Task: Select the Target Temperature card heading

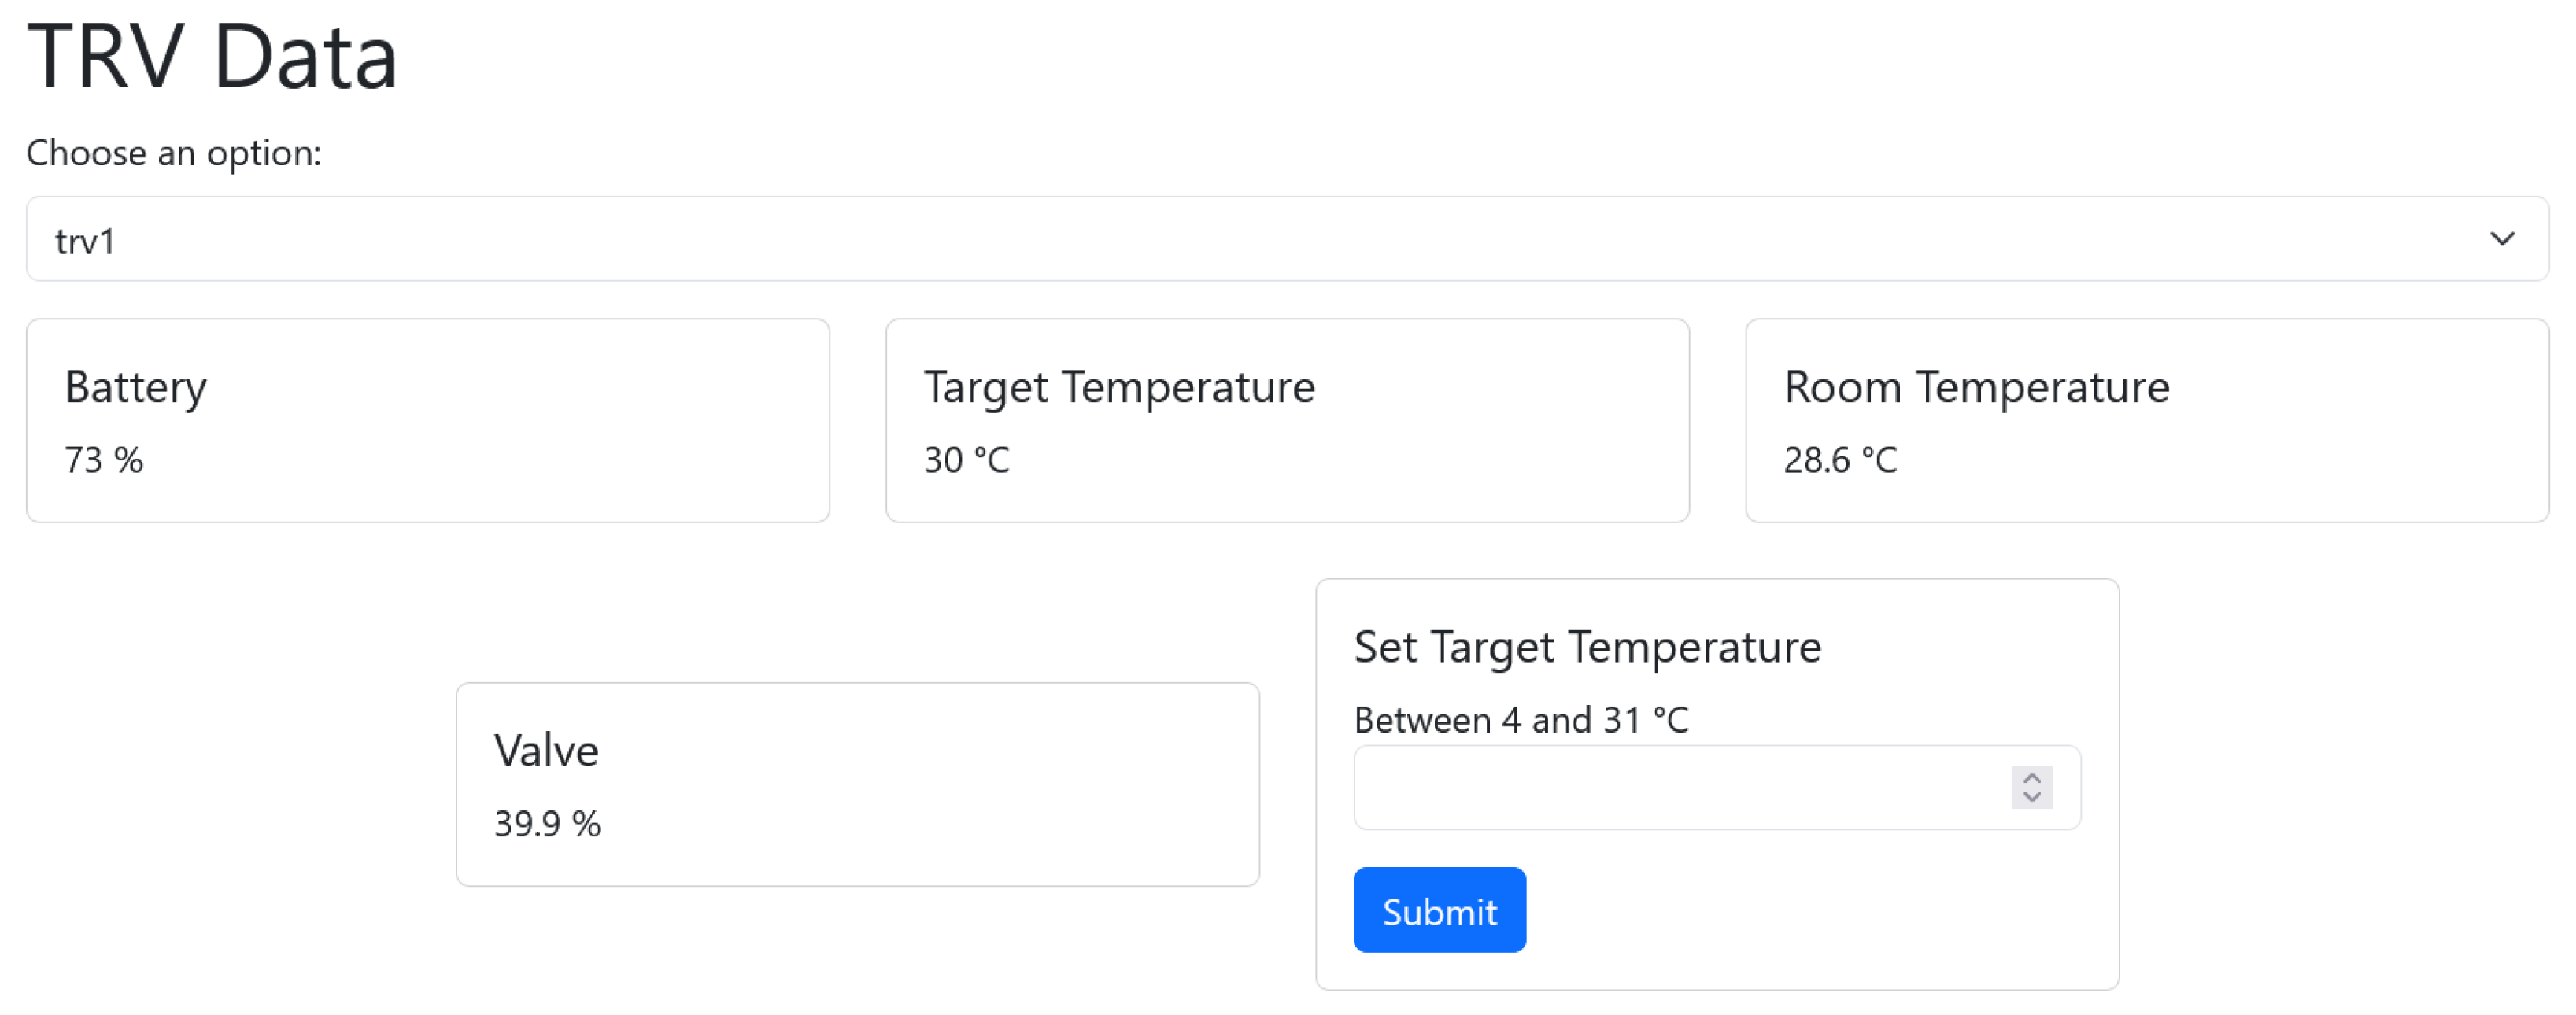Action: (x=1119, y=387)
